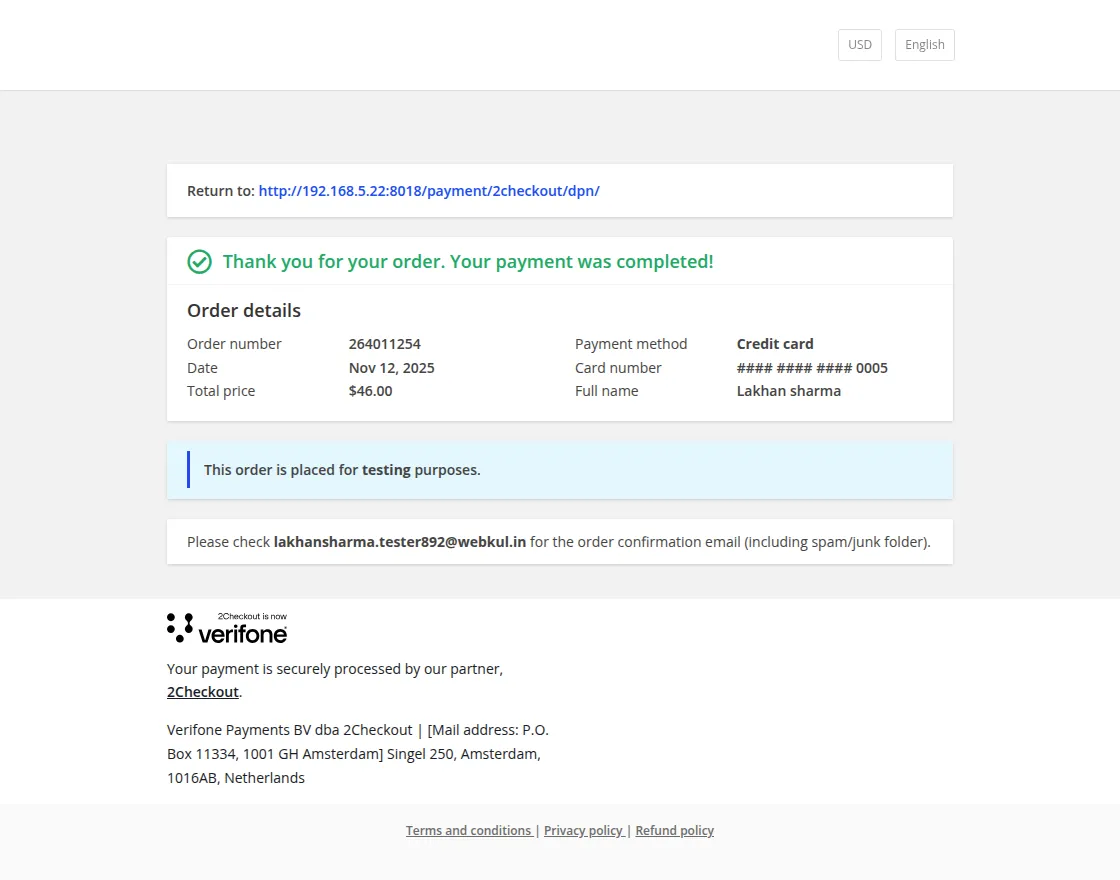Open the USD currency selector
This screenshot has width=1120, height=880.
pyautogui.click(x=859, y=44)
